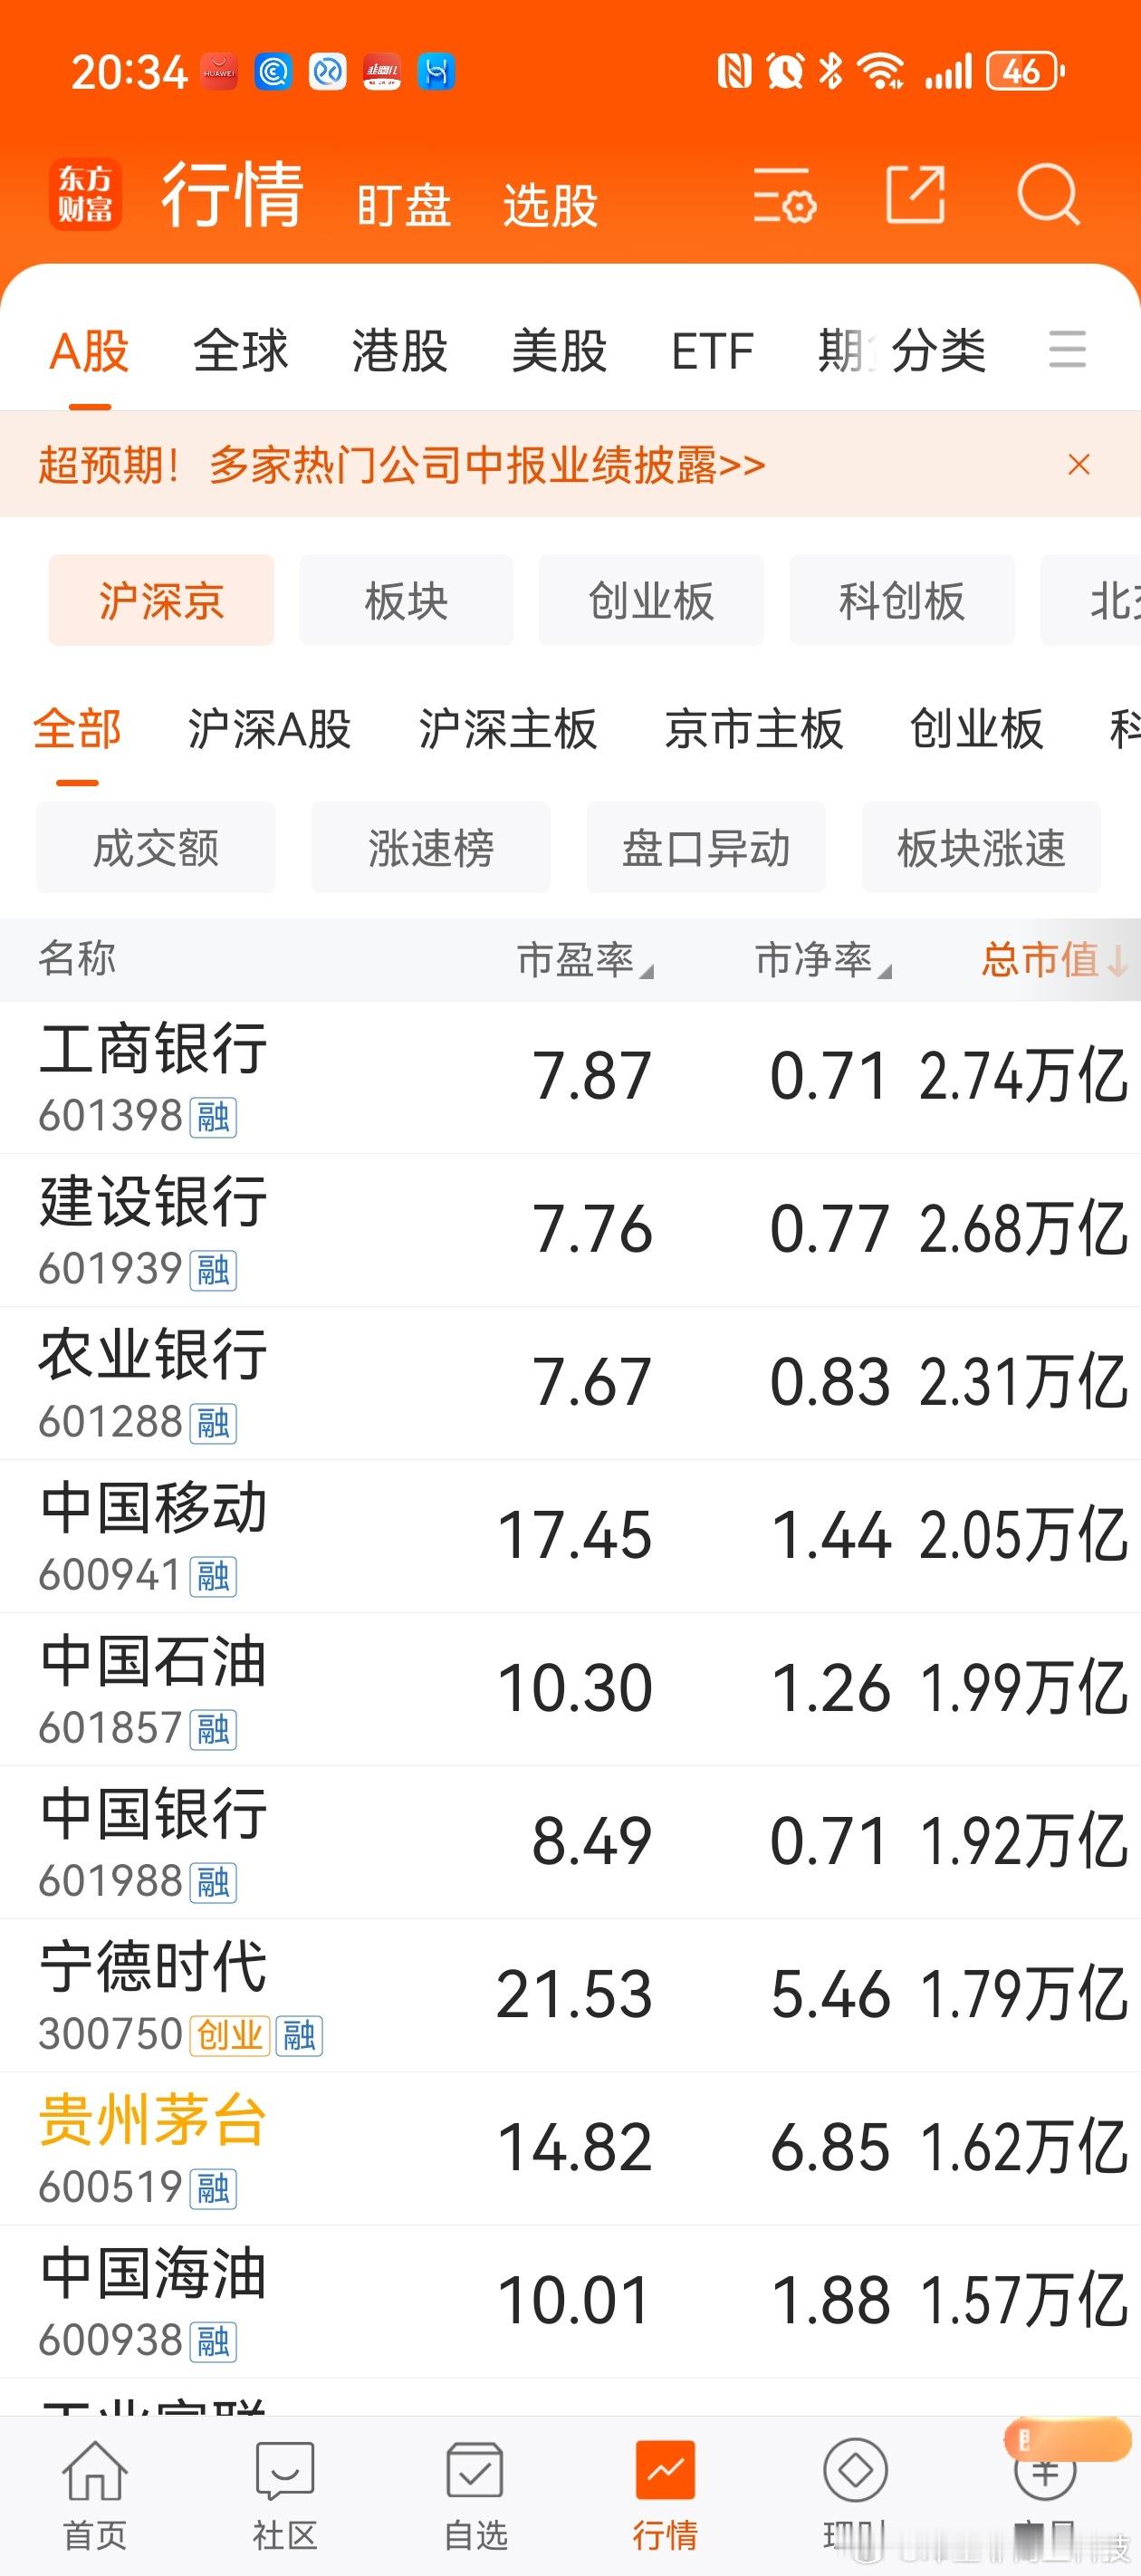This screenshot has height=2576, width=1141.
Task: Tap the 融 badge under 贵州茅台
Action: (213, 2188)
